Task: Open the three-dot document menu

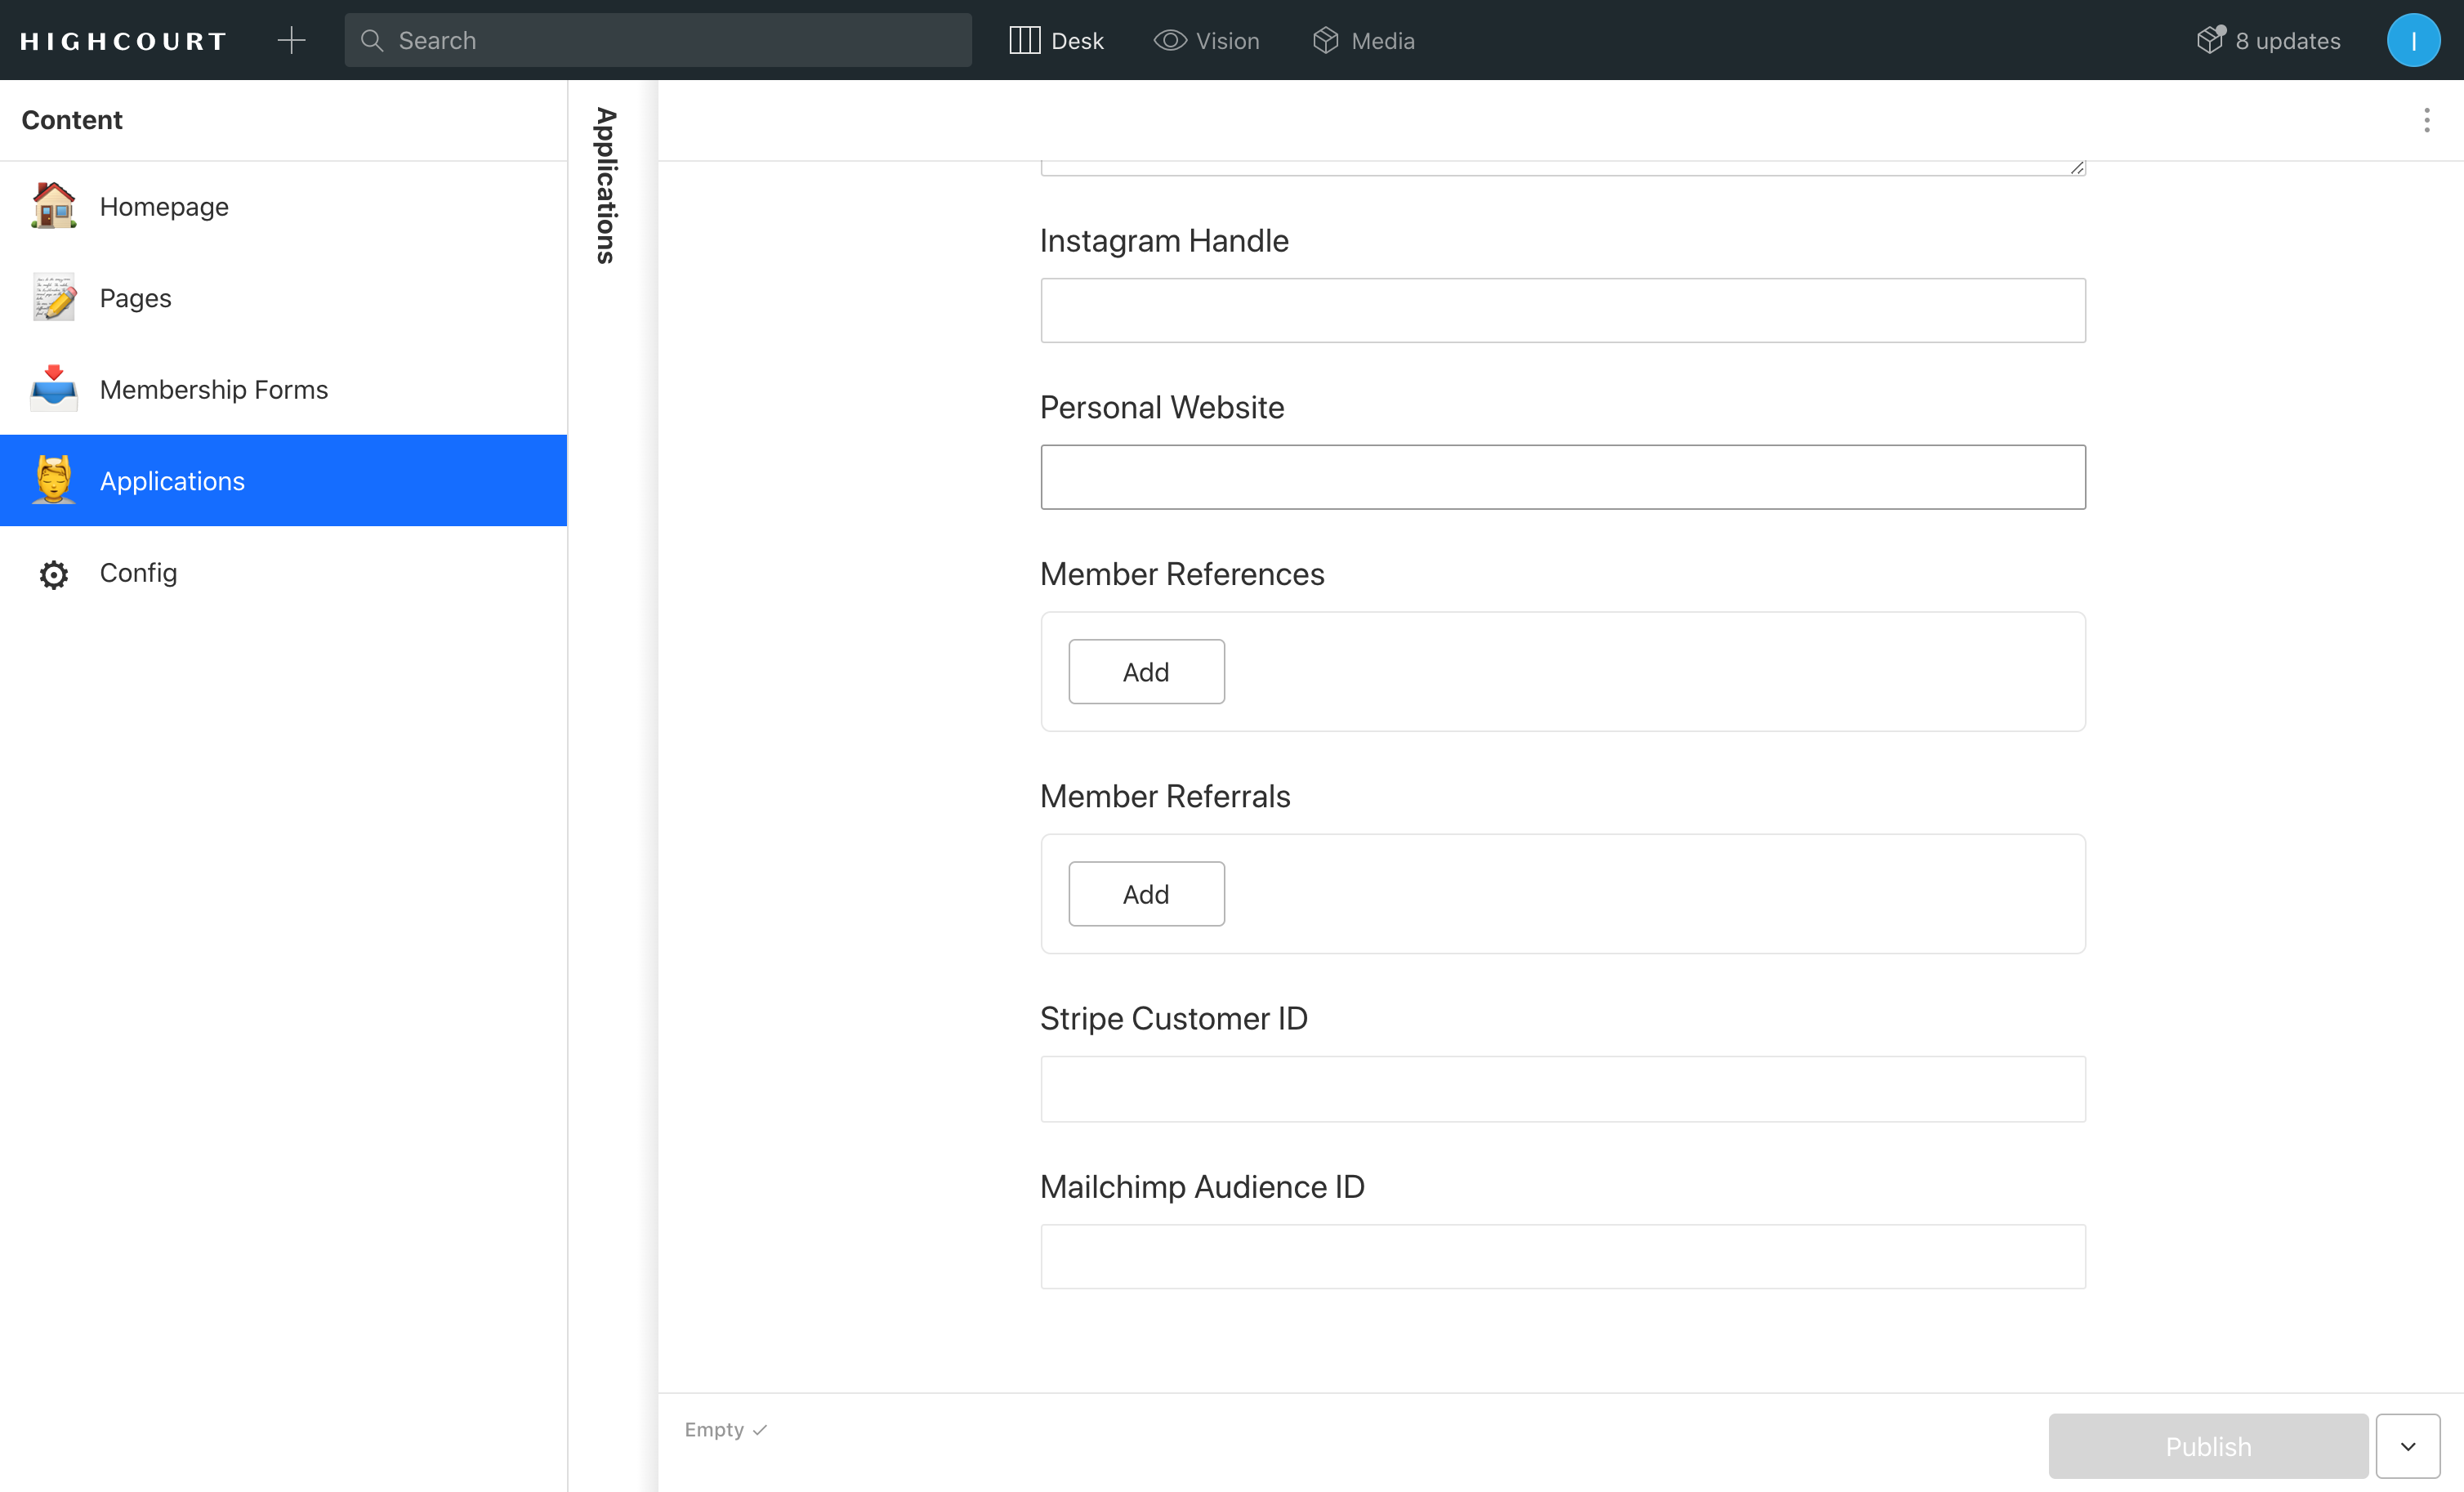Action: [2426, 120]
